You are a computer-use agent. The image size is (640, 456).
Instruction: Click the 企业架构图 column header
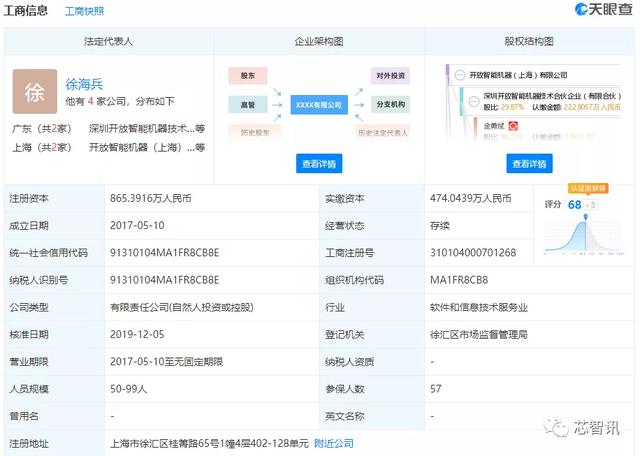(319, 41)
